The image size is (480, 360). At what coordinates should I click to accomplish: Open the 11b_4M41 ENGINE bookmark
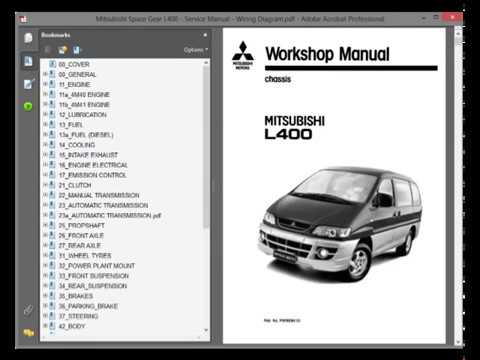(x=84, y=105)
